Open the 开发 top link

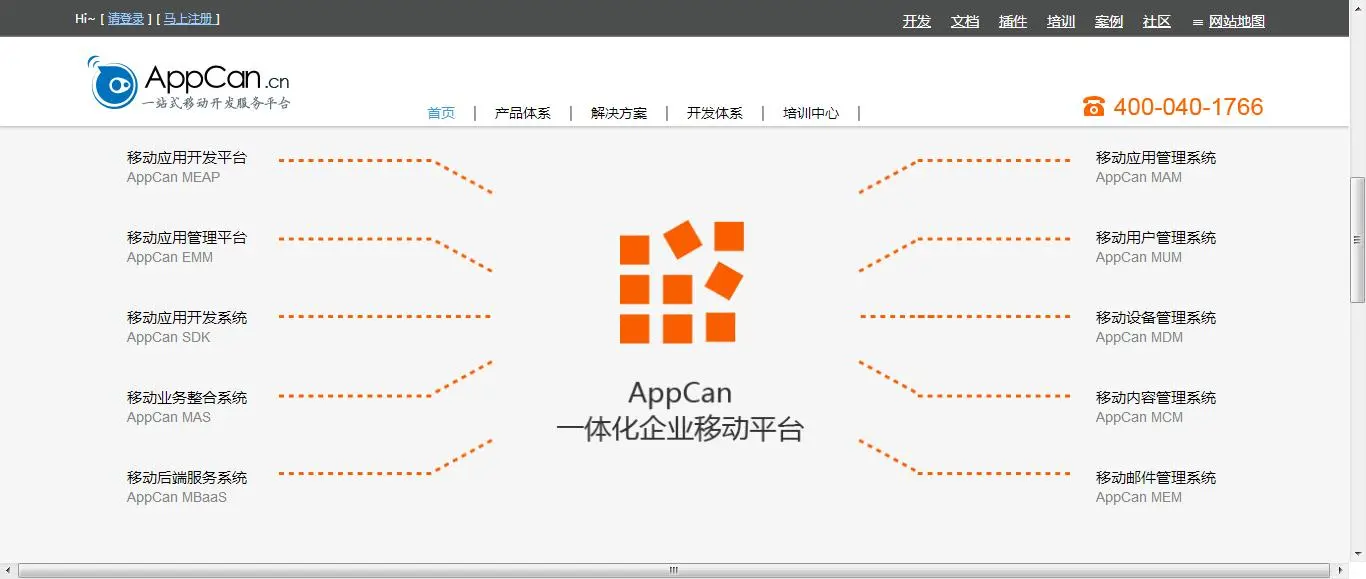(x=916, y=21)
